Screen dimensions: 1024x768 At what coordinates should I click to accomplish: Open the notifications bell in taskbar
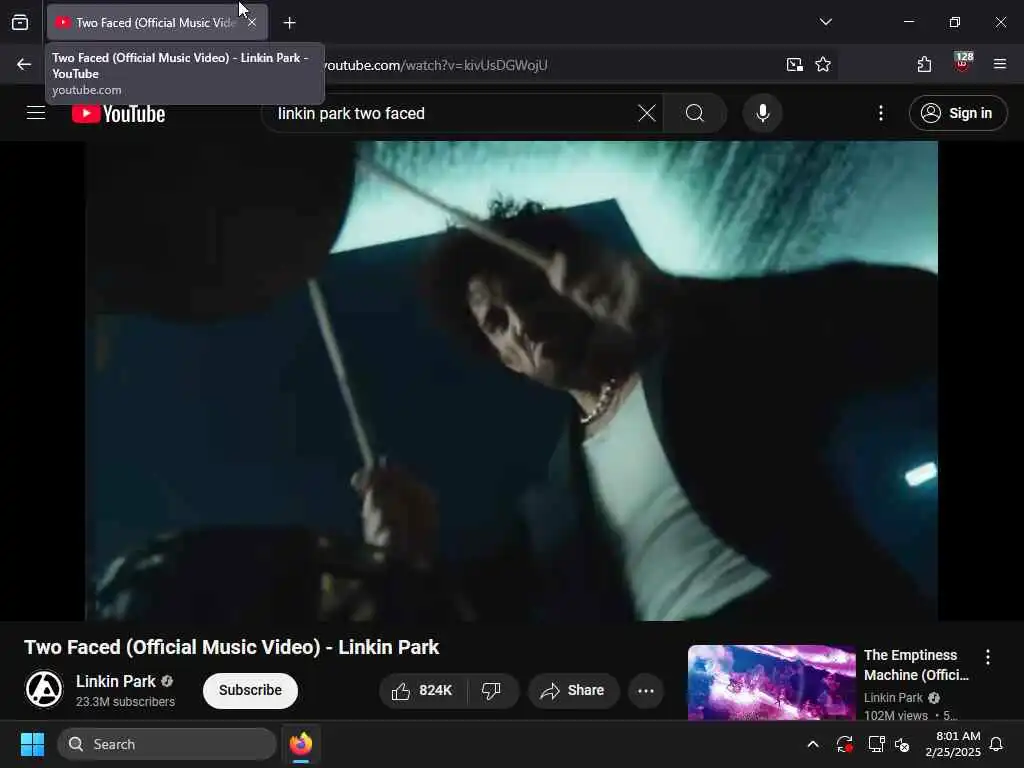pyautogui.click(x=996, y=744)
